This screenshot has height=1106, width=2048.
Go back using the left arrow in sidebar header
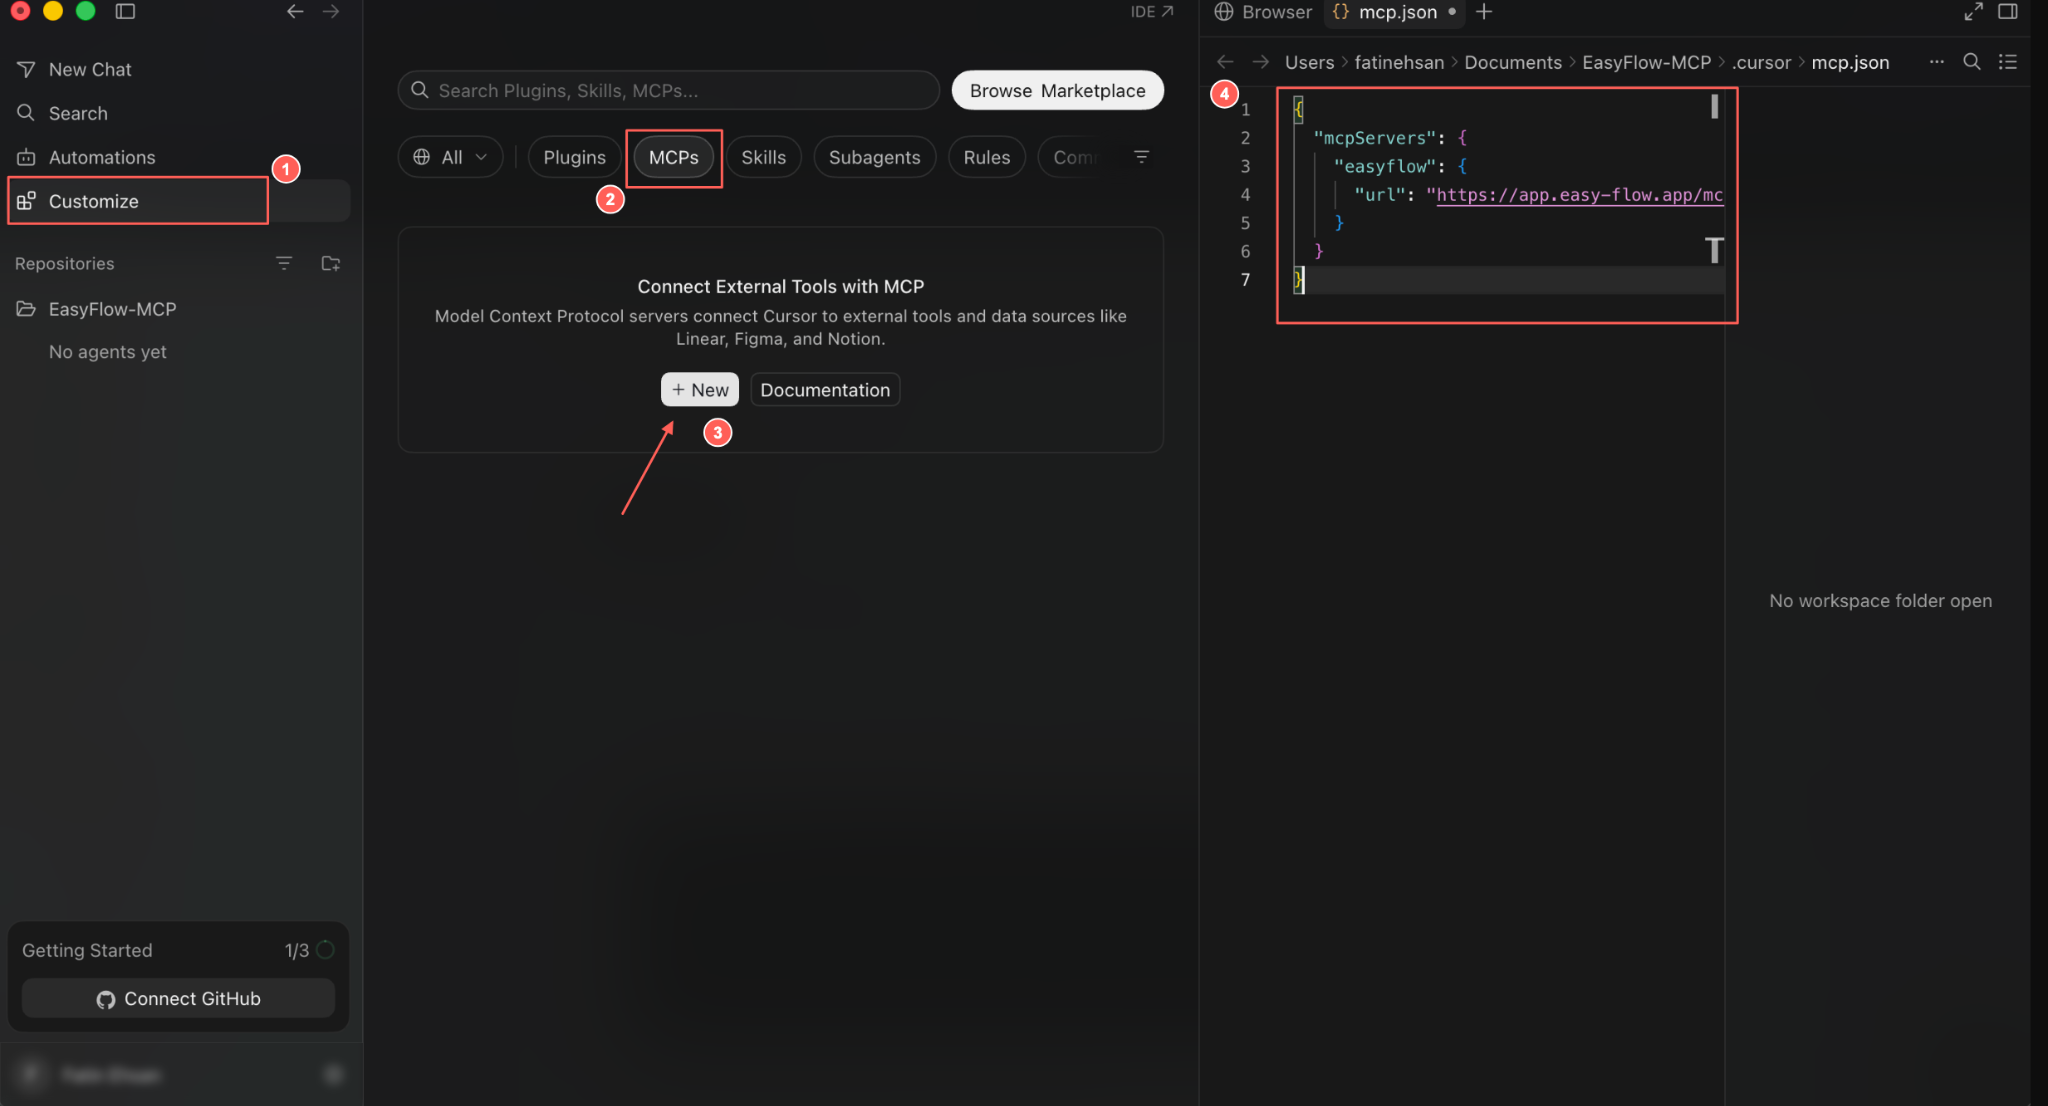[295, 12]
